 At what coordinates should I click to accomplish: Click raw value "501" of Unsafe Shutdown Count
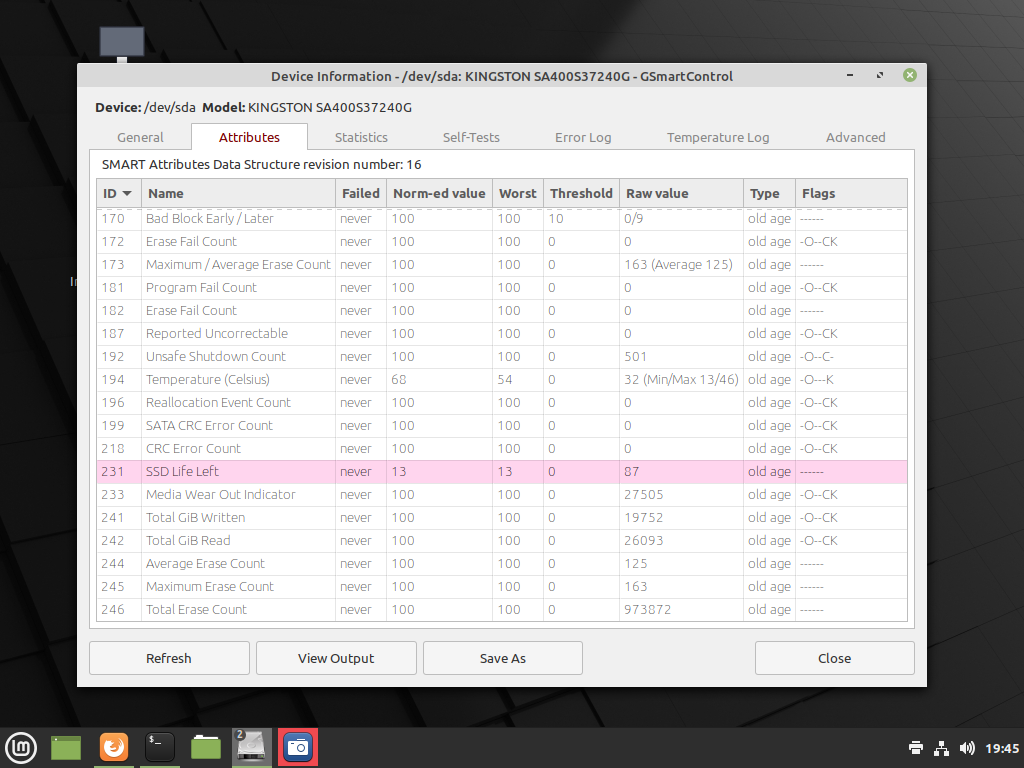click(x=635, y=357)
